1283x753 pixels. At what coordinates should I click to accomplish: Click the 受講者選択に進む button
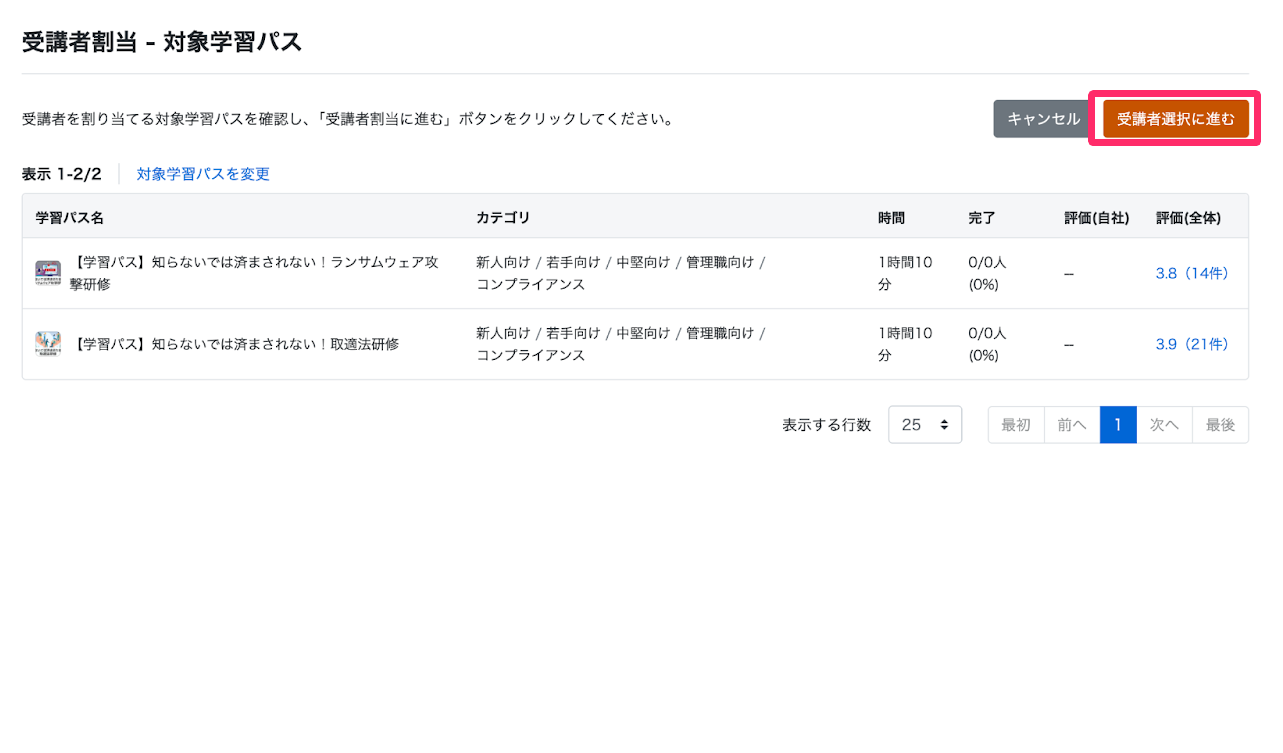pos(1176,119)
